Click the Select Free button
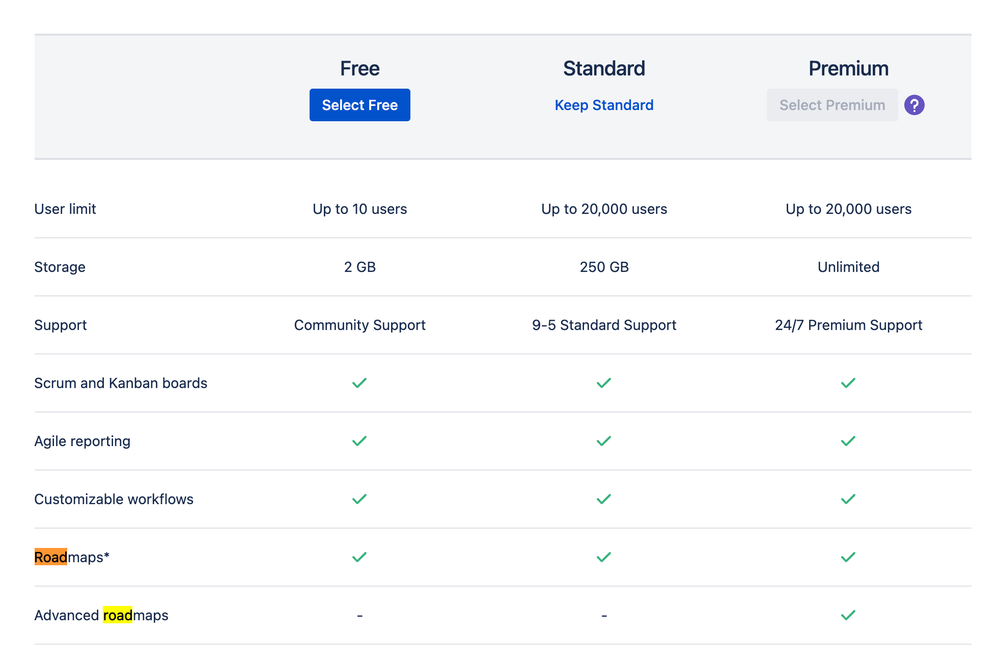This screenshot has width=999, height=660. [x=360, y=105]
